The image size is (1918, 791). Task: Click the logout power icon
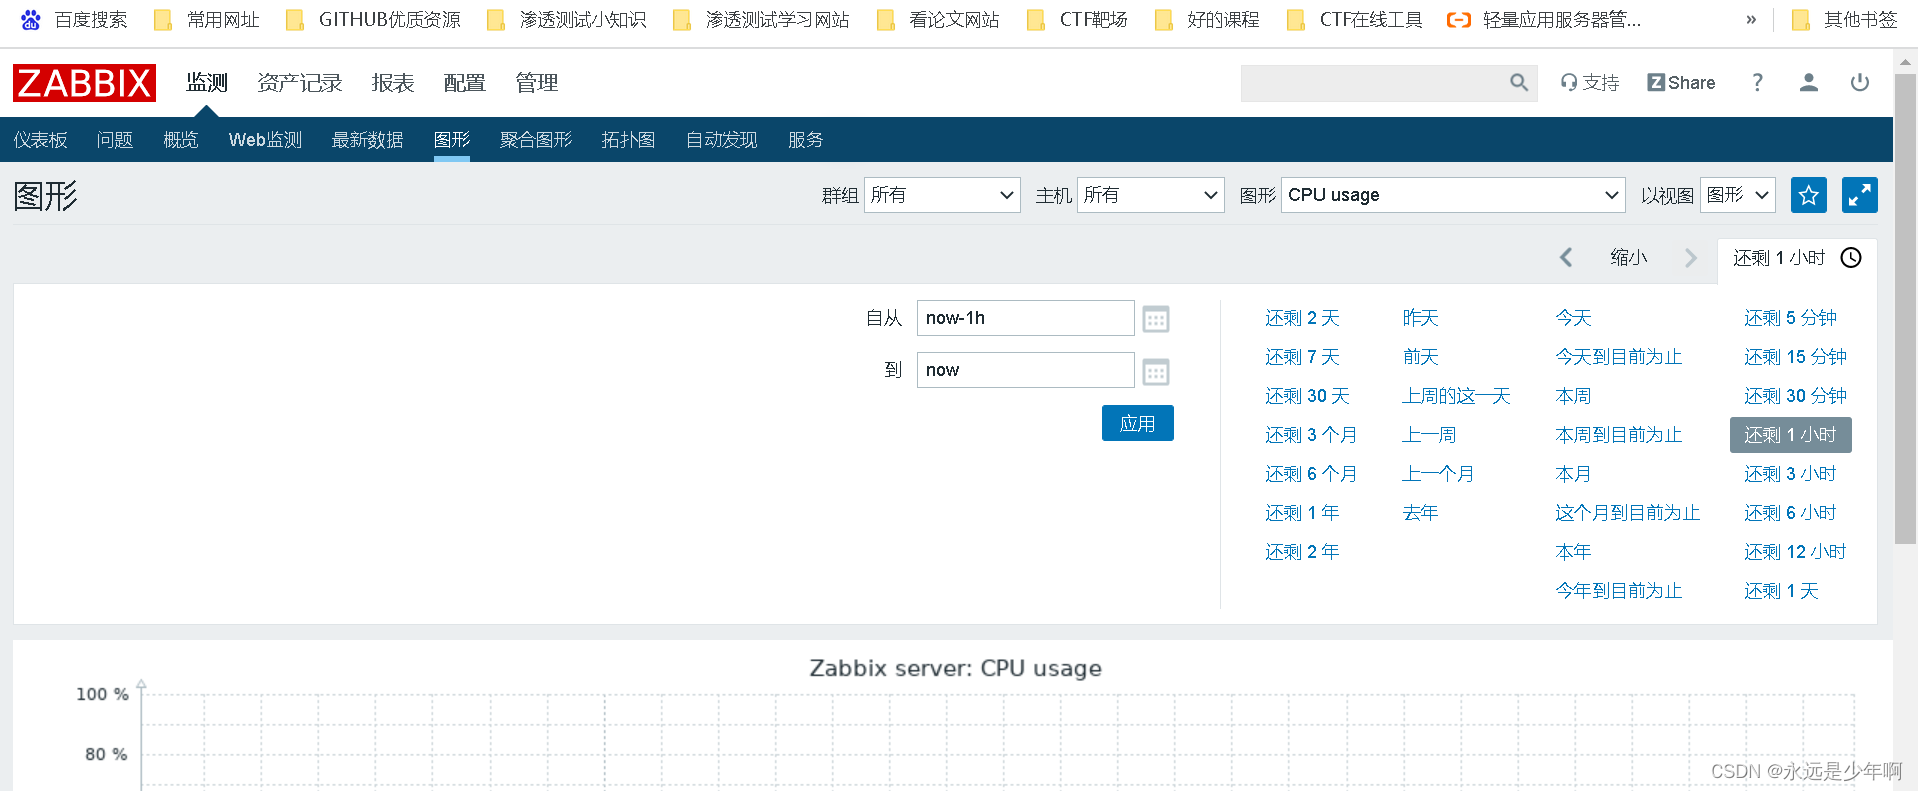(1859, 83)
